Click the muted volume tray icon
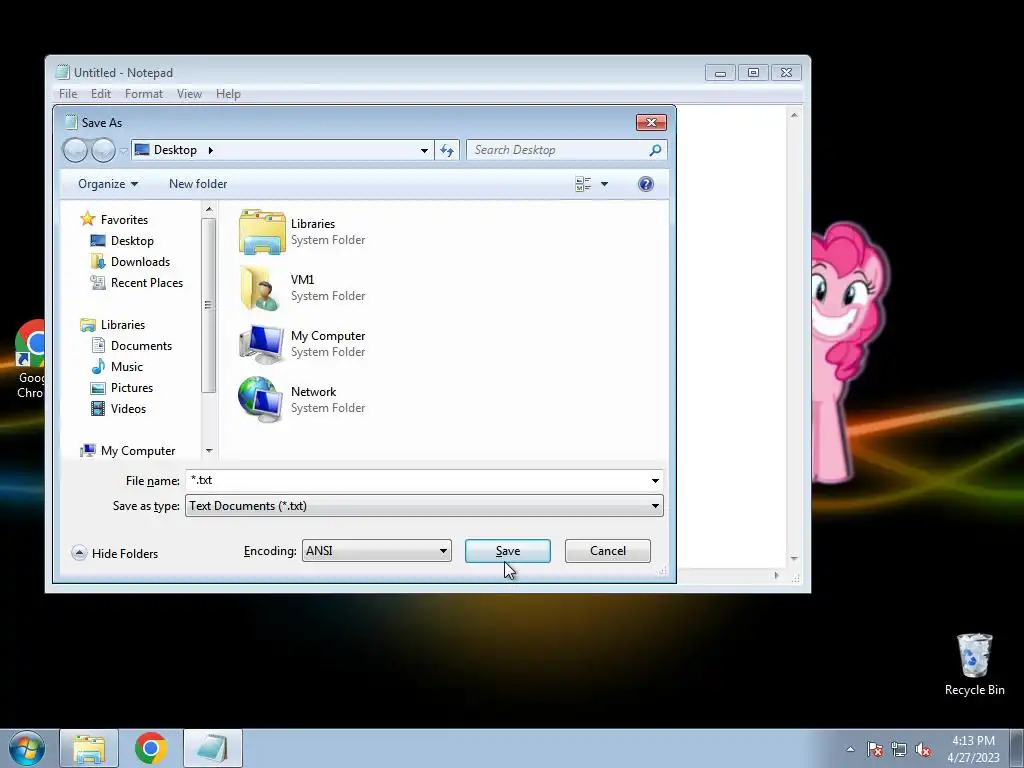Screen dimensions: 1024x768 [x=923, y=749]
